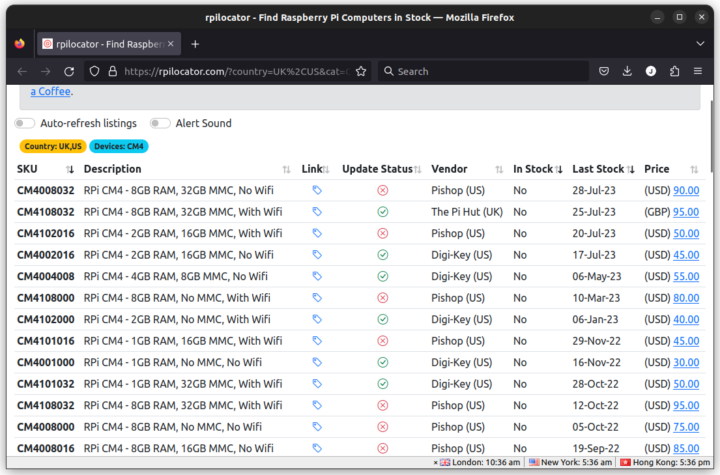The height and width of the screenshot is (475, 720).
Task: Click the Country: UK,US filter tag
Action: 53,146
